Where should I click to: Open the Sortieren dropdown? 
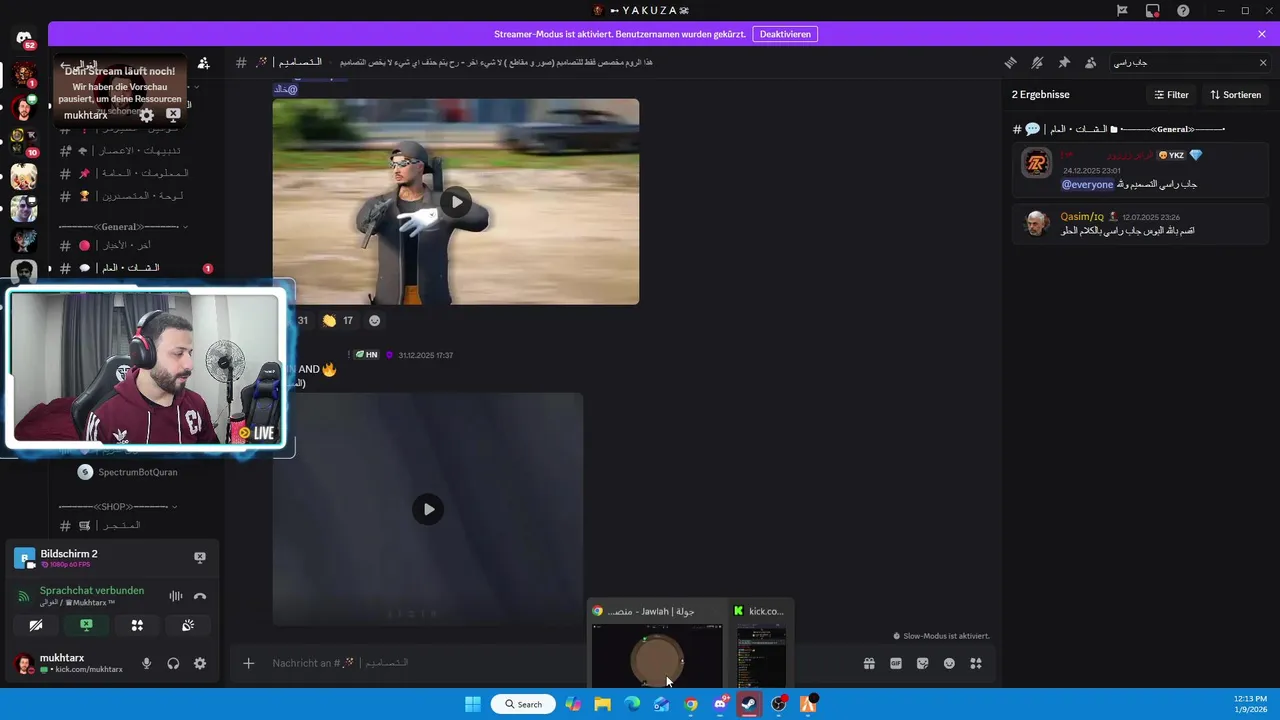[1236, 95]
